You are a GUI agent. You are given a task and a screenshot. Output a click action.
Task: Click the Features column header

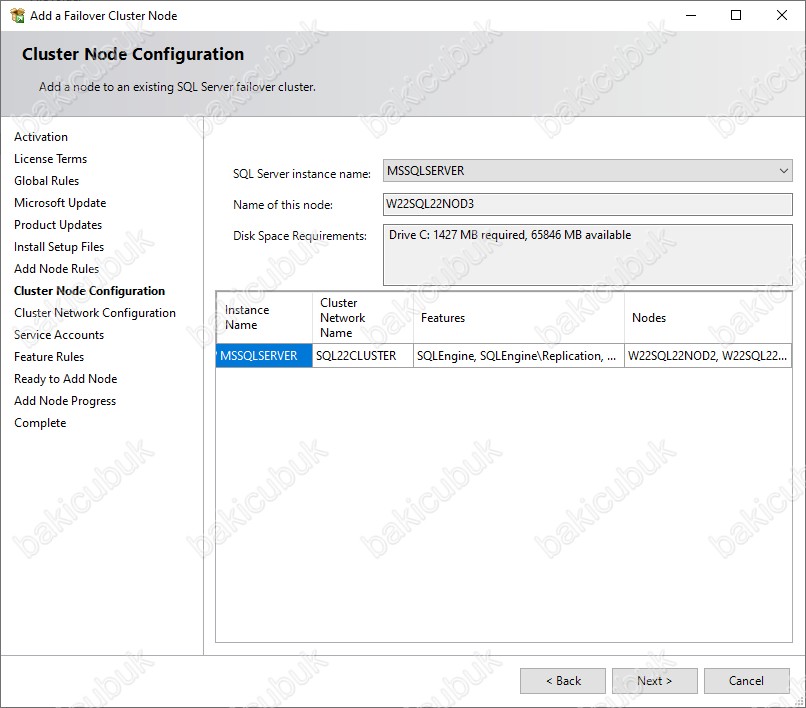coord(519,318)
